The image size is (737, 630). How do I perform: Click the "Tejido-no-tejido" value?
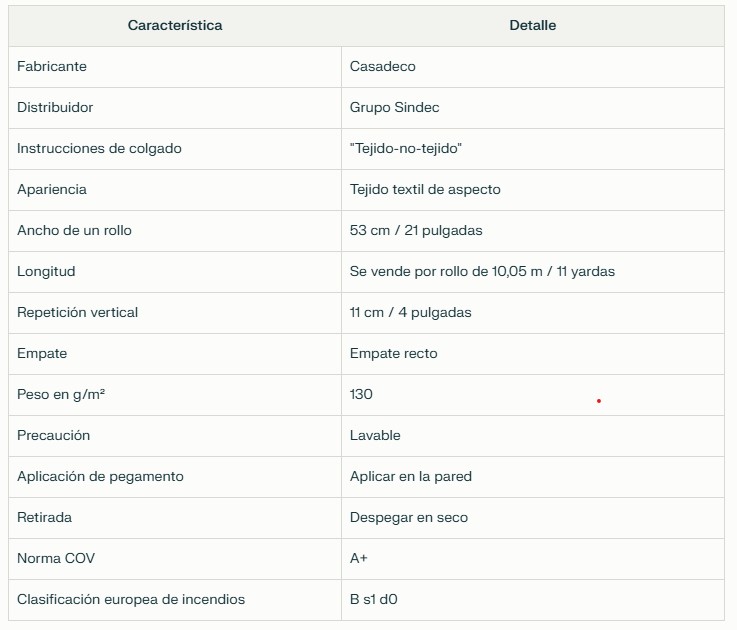coord(406,149)
